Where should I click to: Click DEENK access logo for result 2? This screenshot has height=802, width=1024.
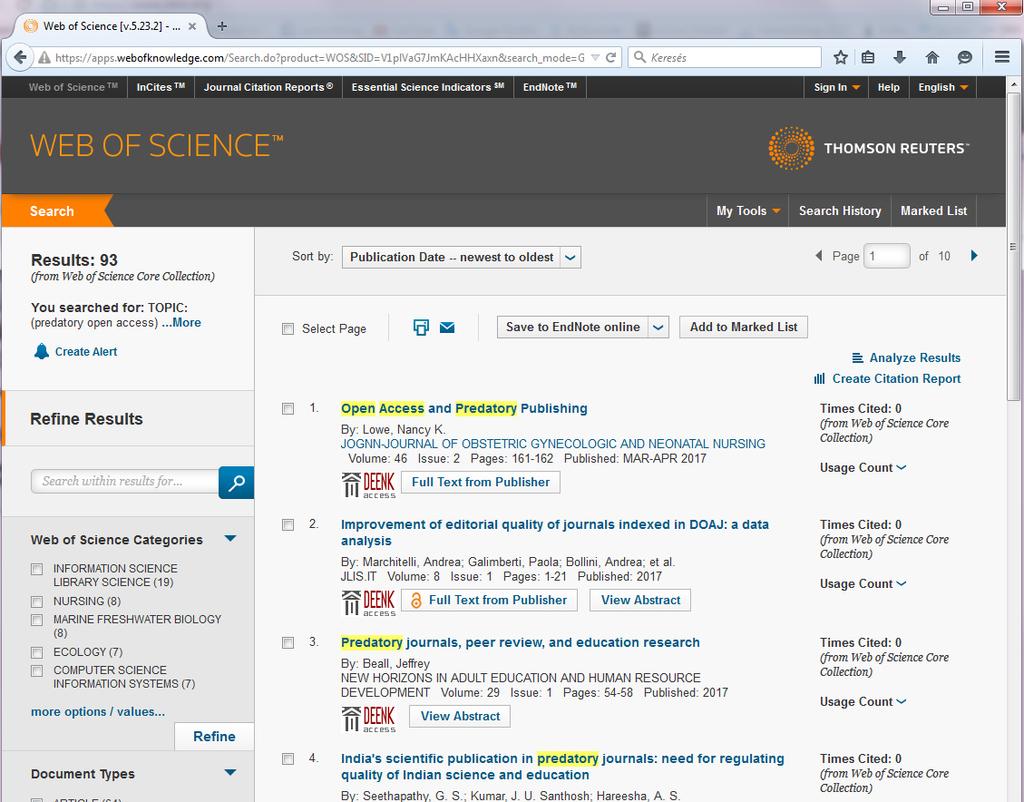click(x=368, y=603)
